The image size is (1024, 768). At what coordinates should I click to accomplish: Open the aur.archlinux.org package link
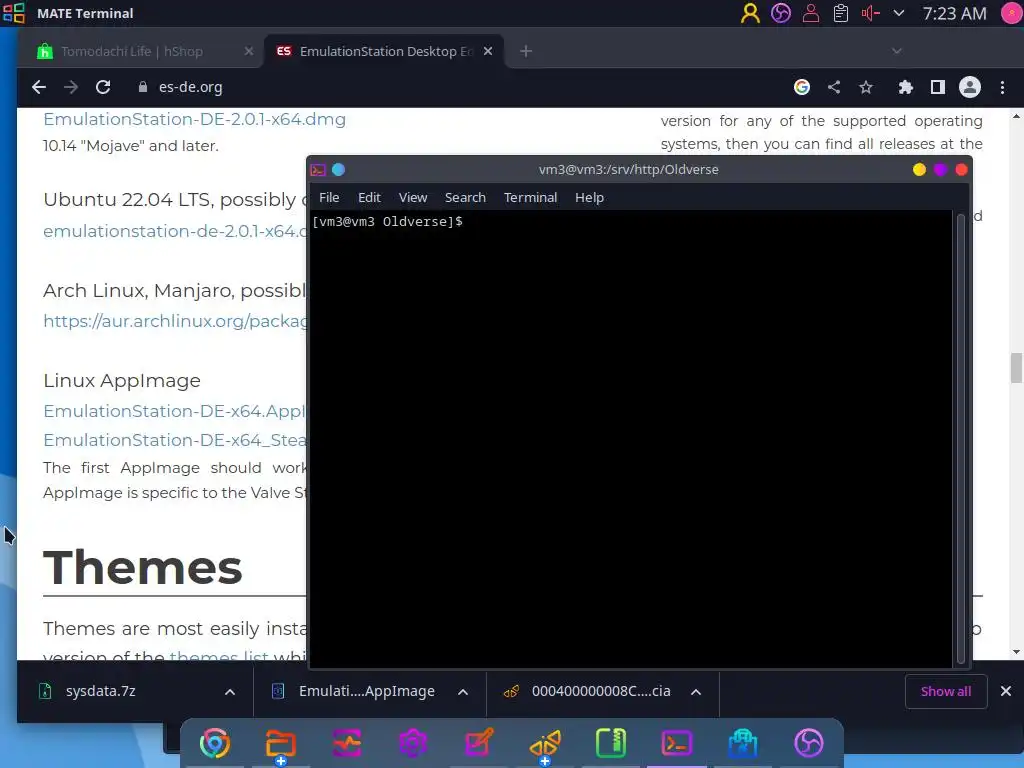coord(174,321)
